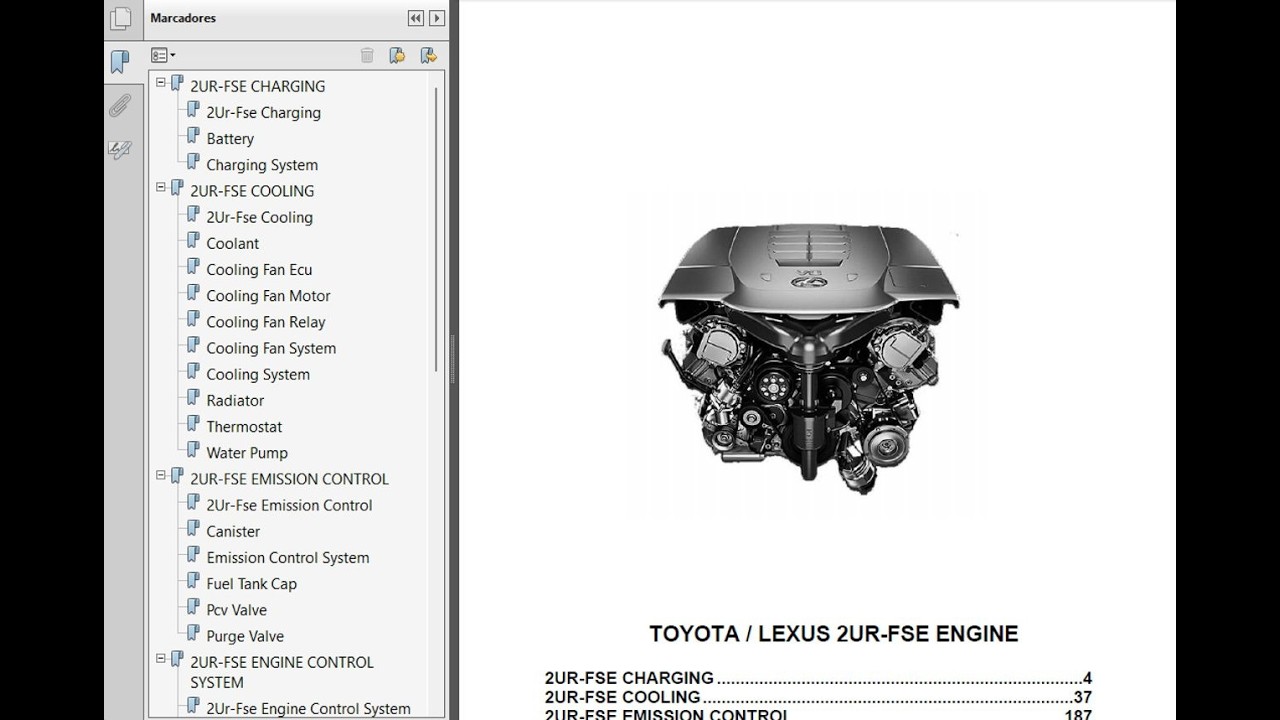Open the Thermostat bookmark
The width and height of the screenshot is (1280, 720).
245,426
